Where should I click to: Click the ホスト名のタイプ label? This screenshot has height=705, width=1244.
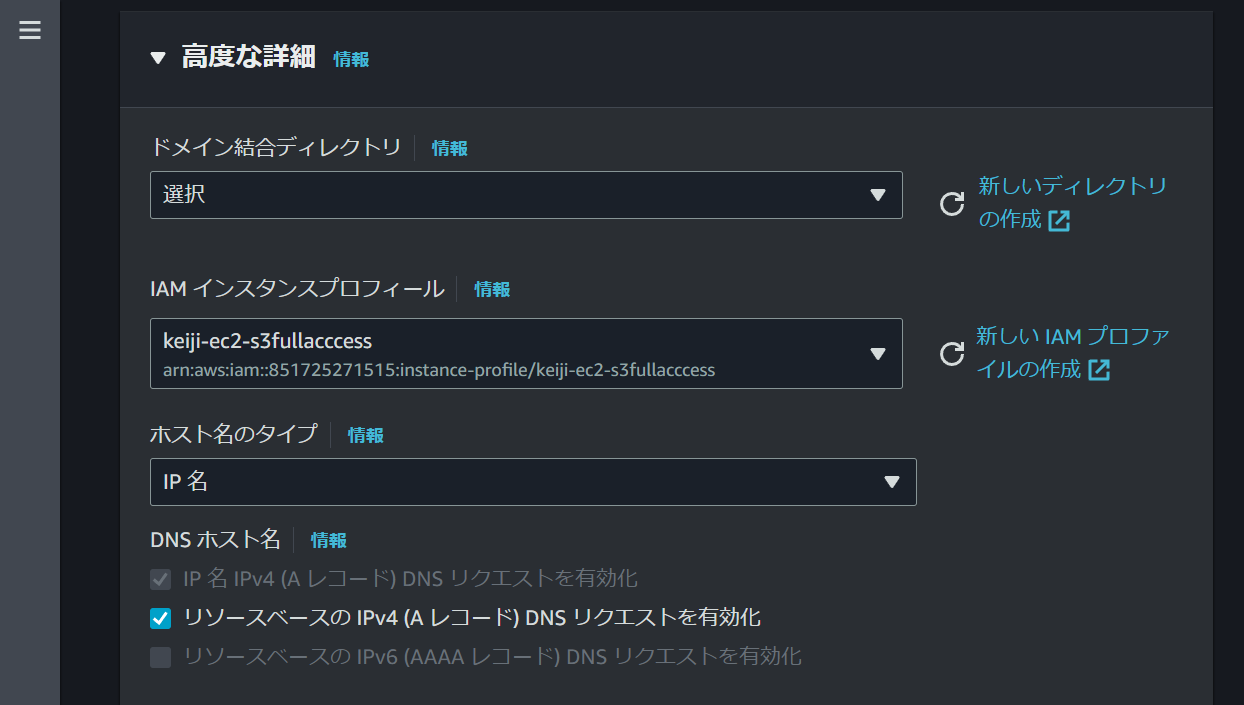(233, 434)
